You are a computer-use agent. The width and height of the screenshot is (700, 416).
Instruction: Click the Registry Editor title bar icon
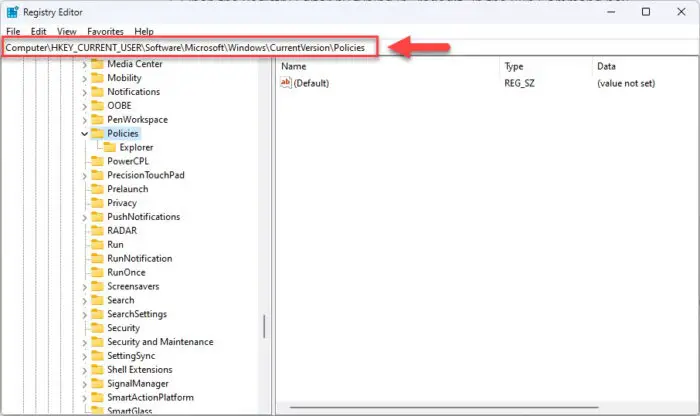[x=12, y=12]
